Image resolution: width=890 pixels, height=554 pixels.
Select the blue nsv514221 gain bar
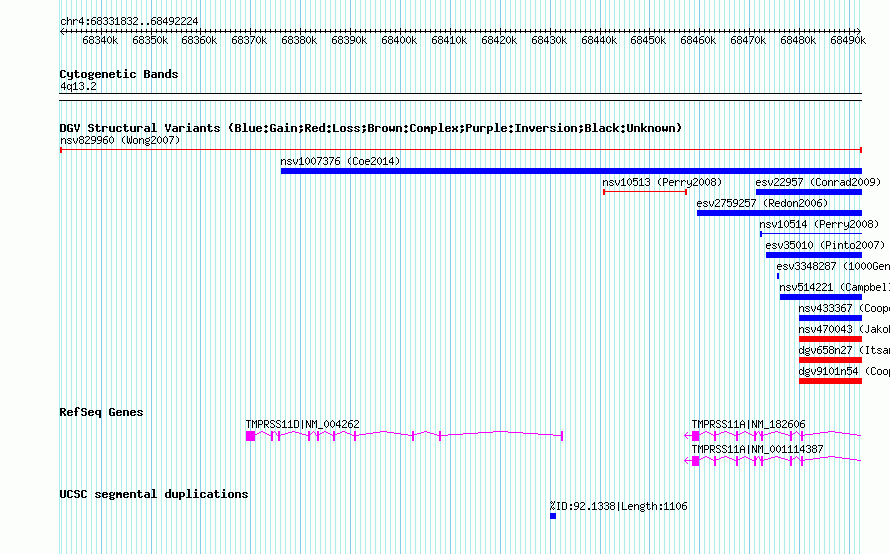click(821, 297)
